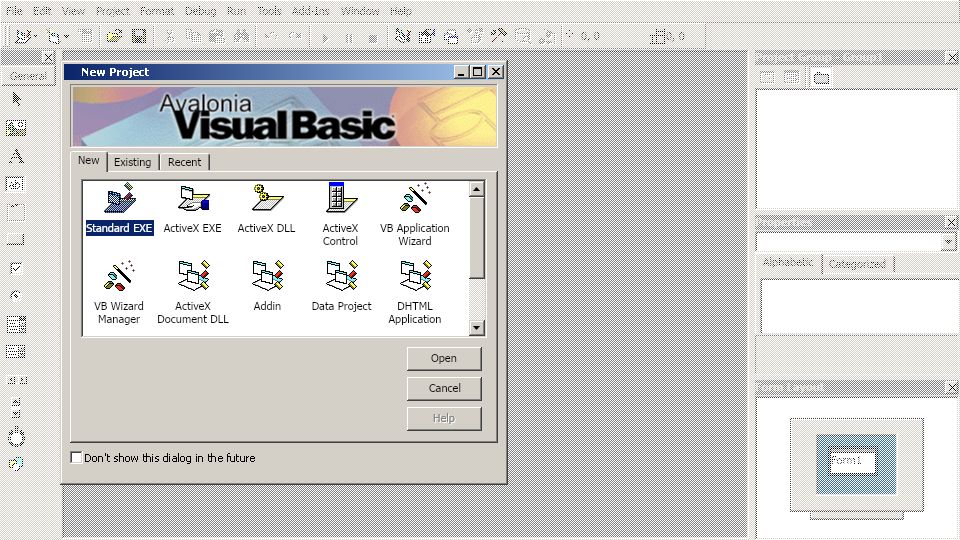
Task: Close the Form Layout panel
Action: (x=951, y=387)
